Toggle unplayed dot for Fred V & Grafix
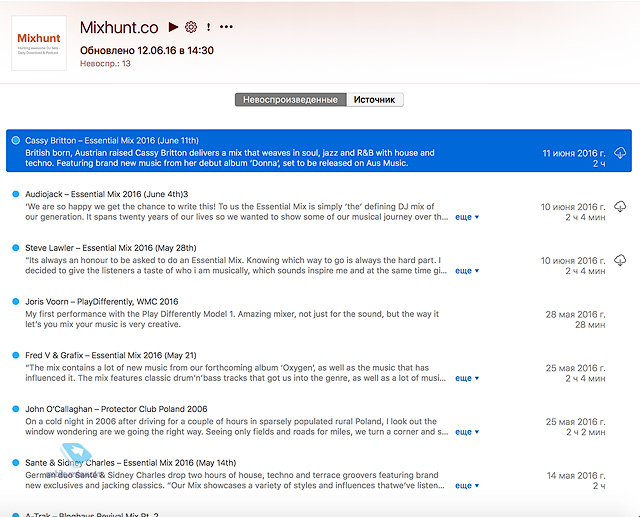The height and width of the screenshot is (517, 640). [16, 355]
